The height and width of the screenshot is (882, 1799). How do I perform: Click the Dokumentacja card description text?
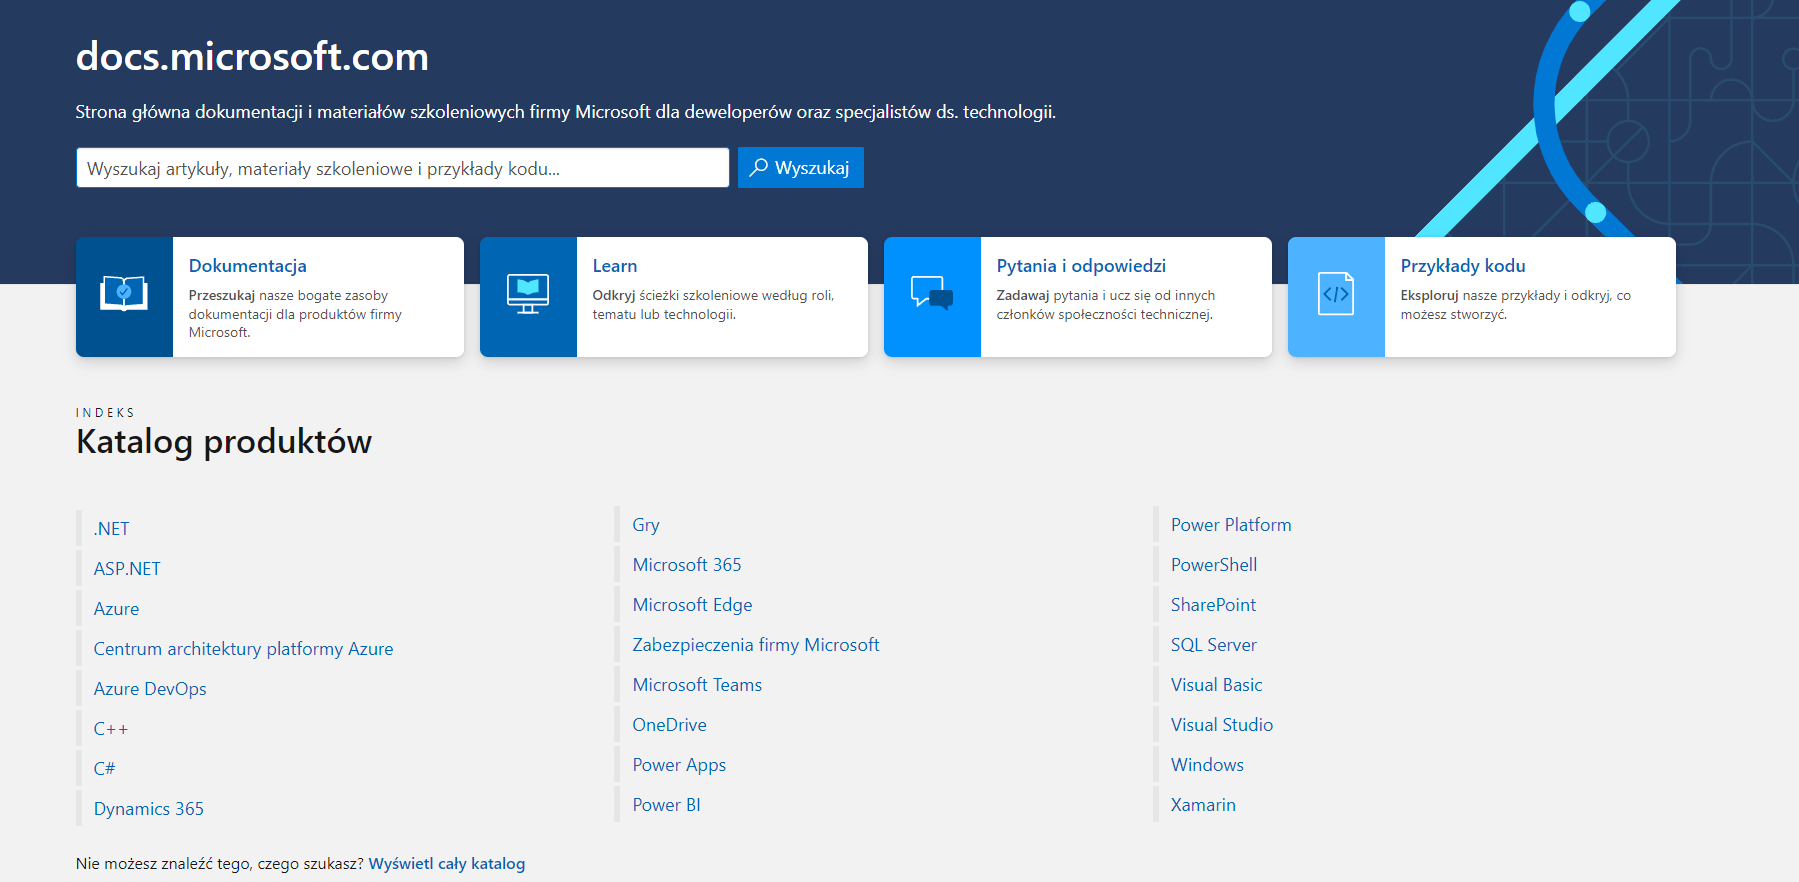click(x=295, y=314)
